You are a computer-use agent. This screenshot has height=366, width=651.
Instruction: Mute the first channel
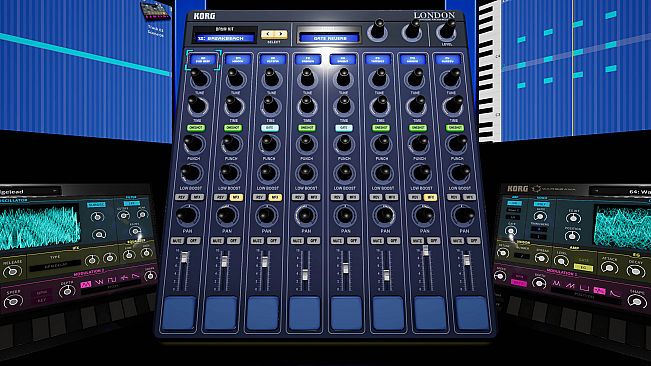click(177, 241)
